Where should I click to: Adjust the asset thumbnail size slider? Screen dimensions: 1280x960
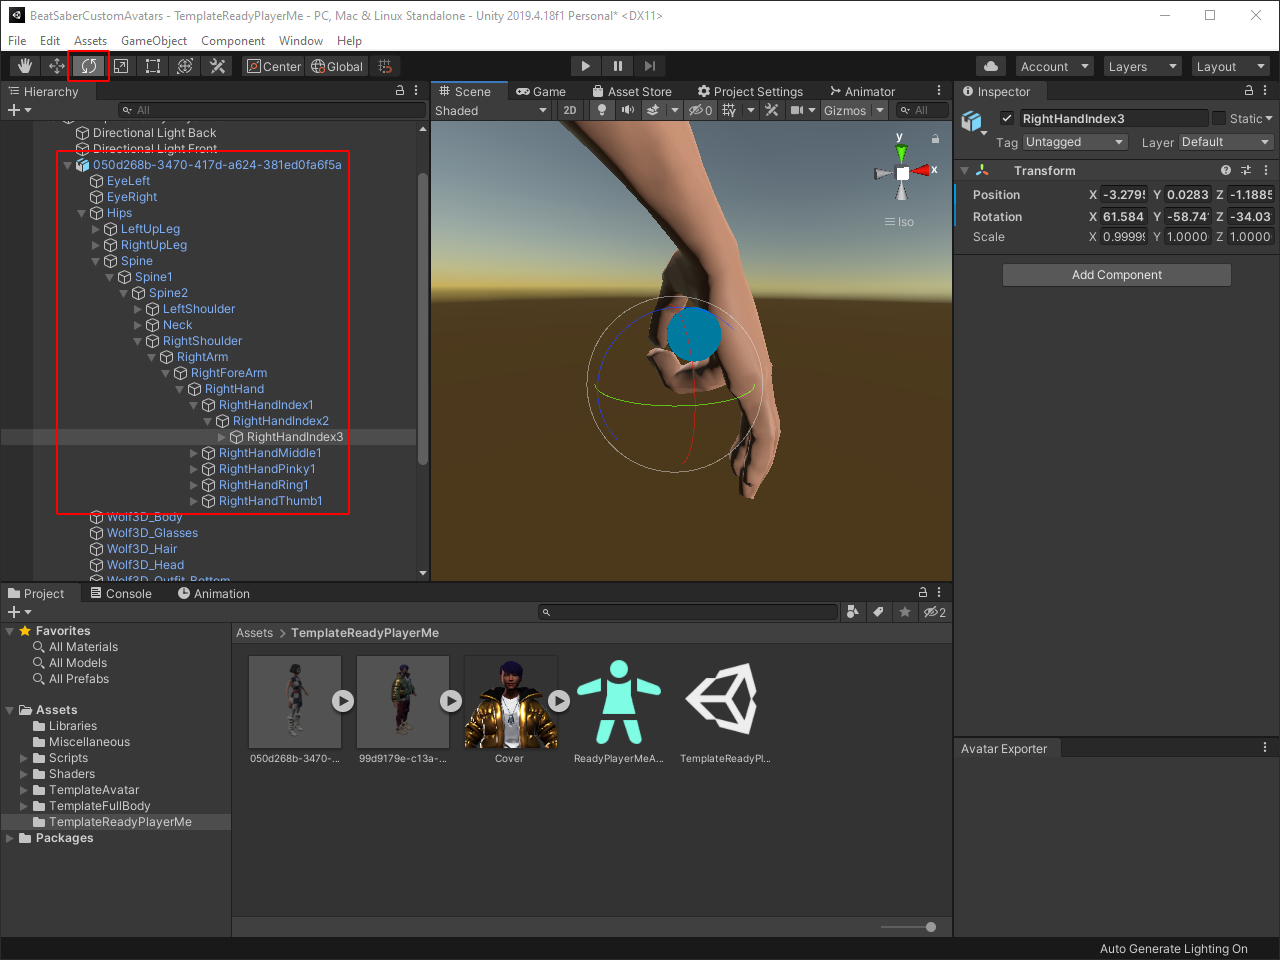[930, 927]
